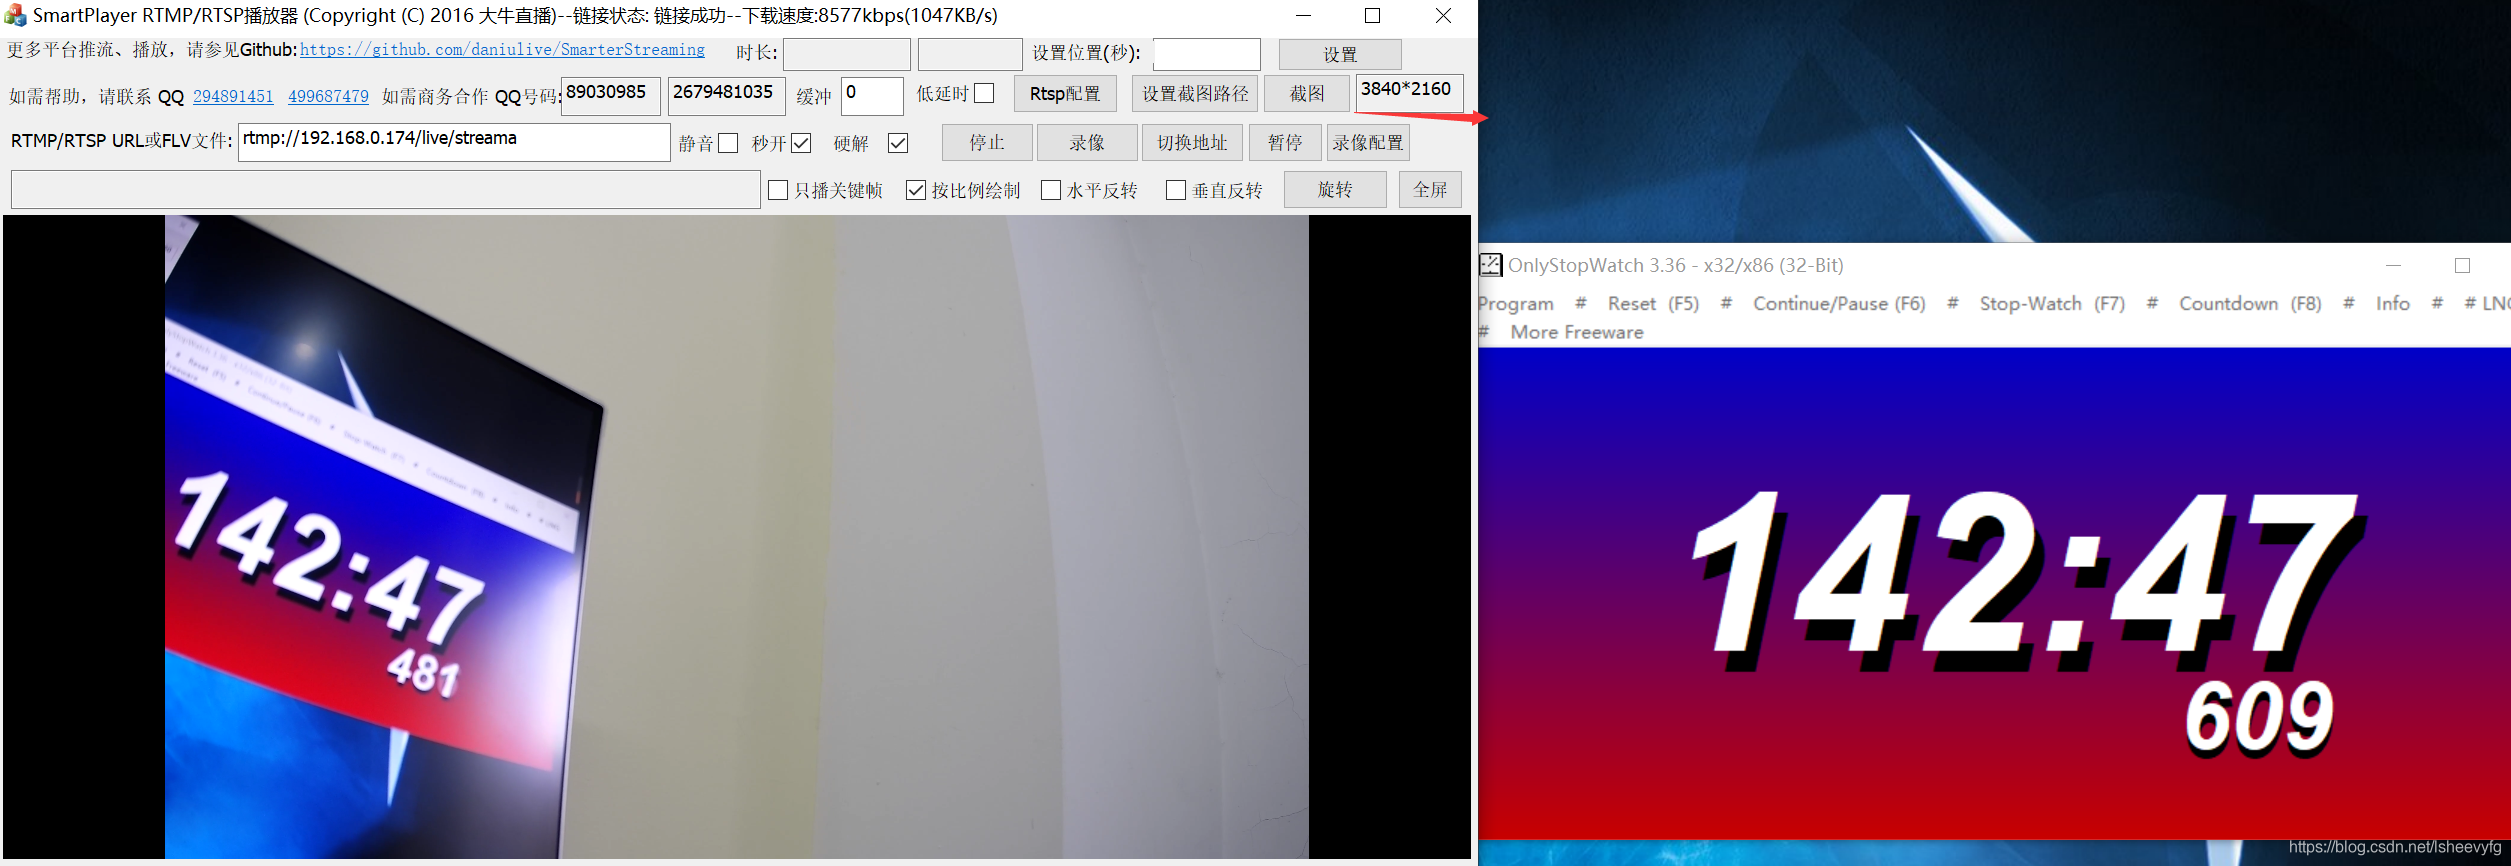Click the 设置 button

1340,54
